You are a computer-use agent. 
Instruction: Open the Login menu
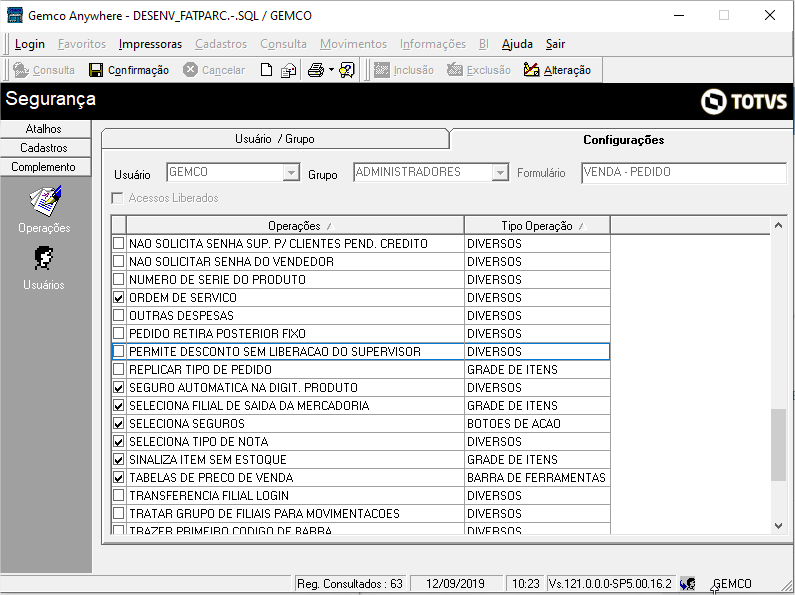coord(29,44)
